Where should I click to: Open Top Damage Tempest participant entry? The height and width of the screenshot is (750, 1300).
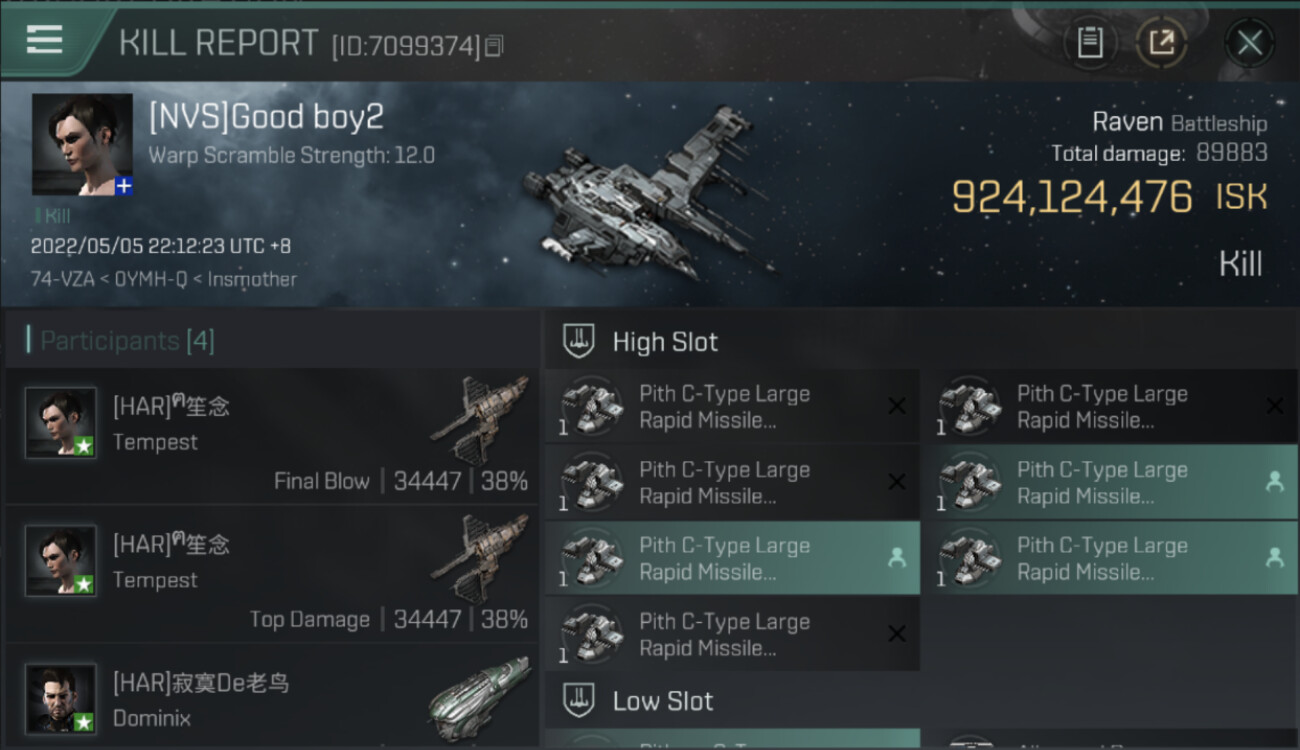point(272,575)
